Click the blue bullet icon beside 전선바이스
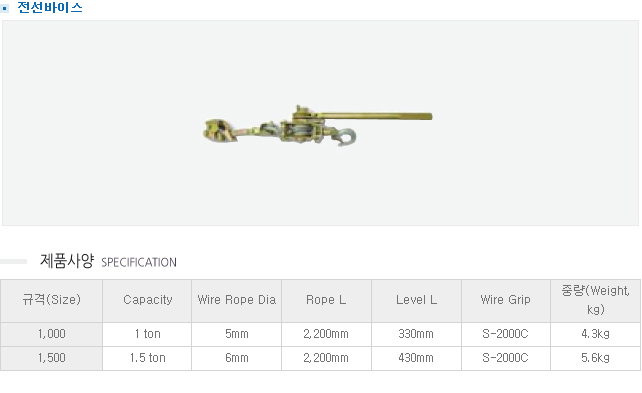The height and width of the screenshot is (393, 642). coord(5,8)
